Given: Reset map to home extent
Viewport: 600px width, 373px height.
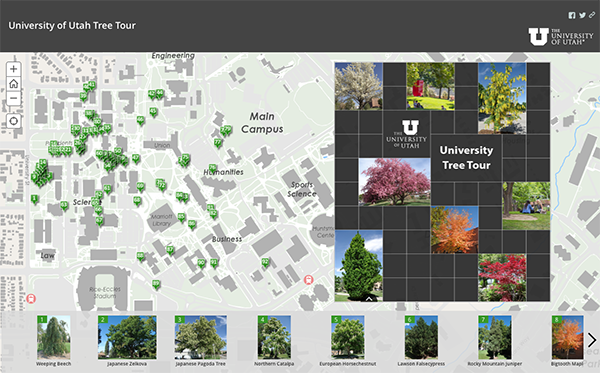Looking at the screenshot, I should [14, 84].
